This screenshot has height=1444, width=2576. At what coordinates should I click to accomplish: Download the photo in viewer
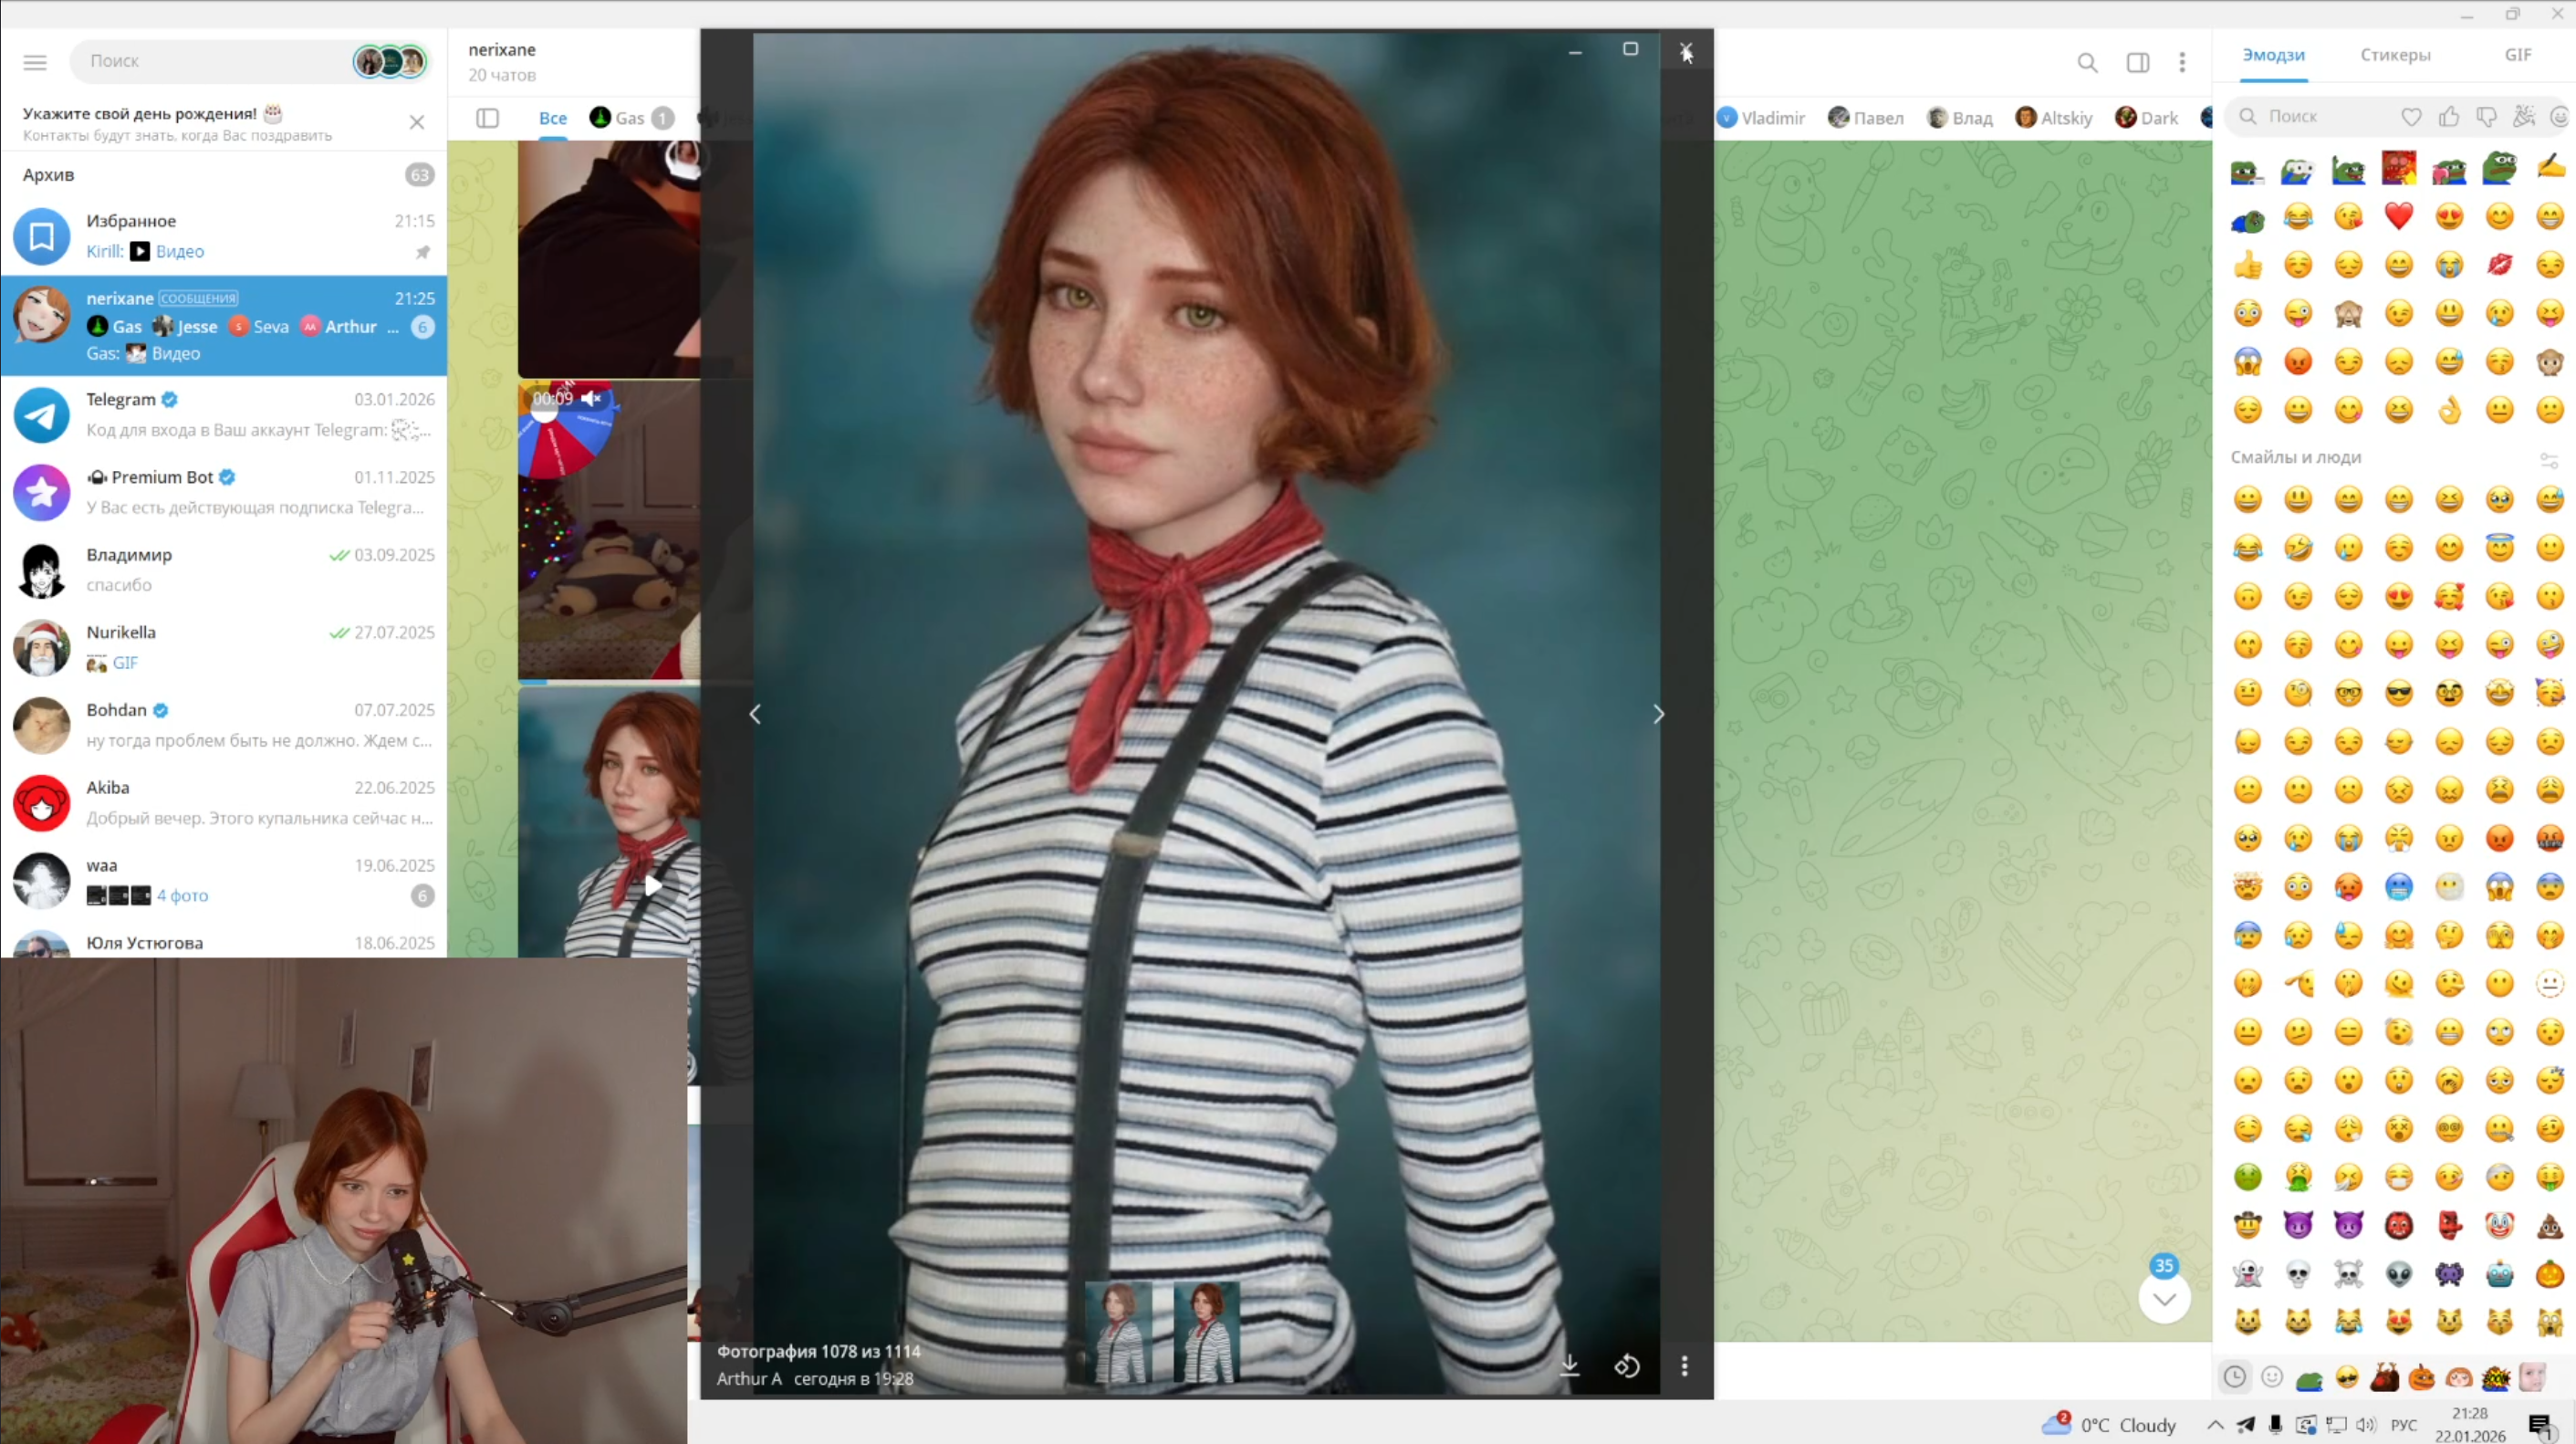click(1570, 1365)
